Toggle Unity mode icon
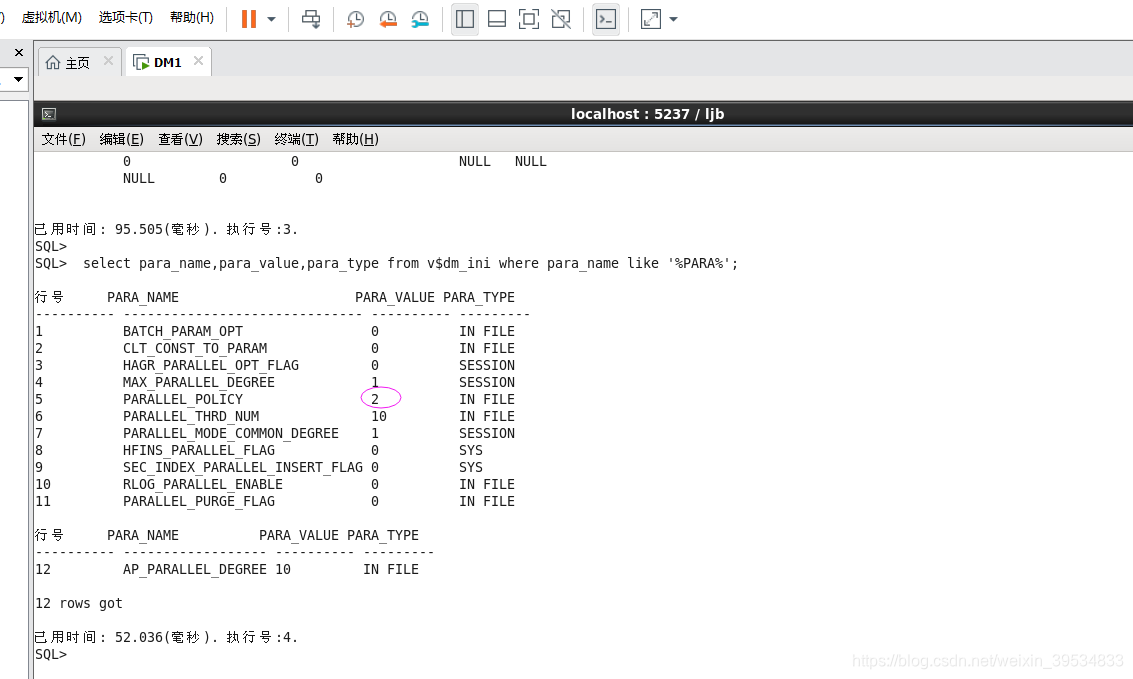Image resolution: width=1133 pixels, height=679 pixels. coord(561,19)
